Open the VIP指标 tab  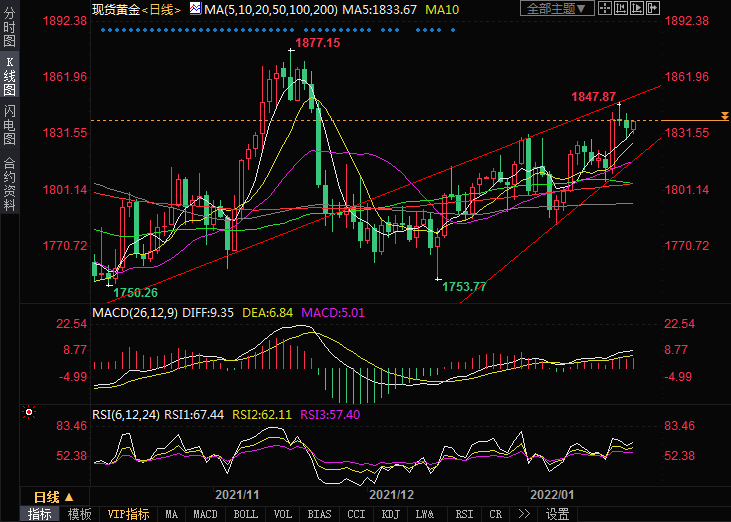(128, 514)
